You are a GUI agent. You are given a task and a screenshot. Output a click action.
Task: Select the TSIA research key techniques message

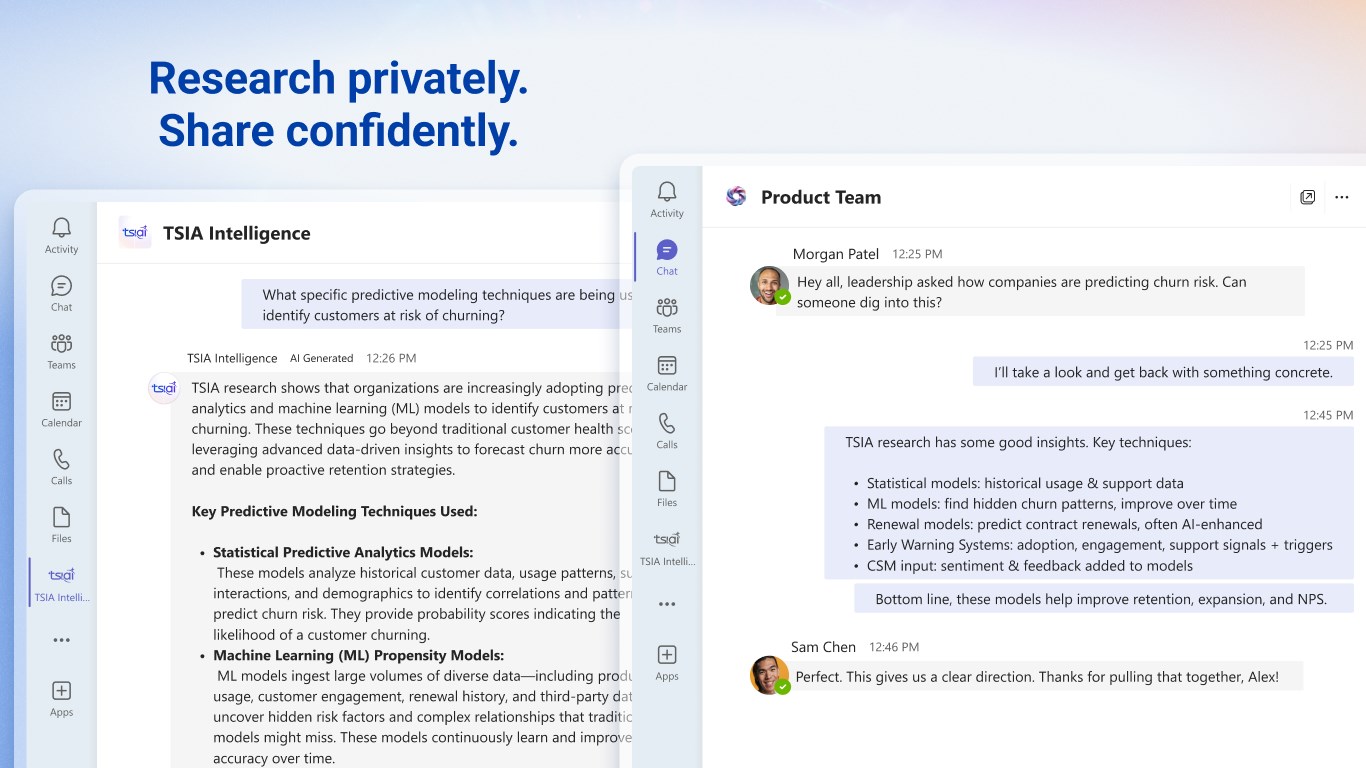pyautogui.click(x=1089, y=503)
